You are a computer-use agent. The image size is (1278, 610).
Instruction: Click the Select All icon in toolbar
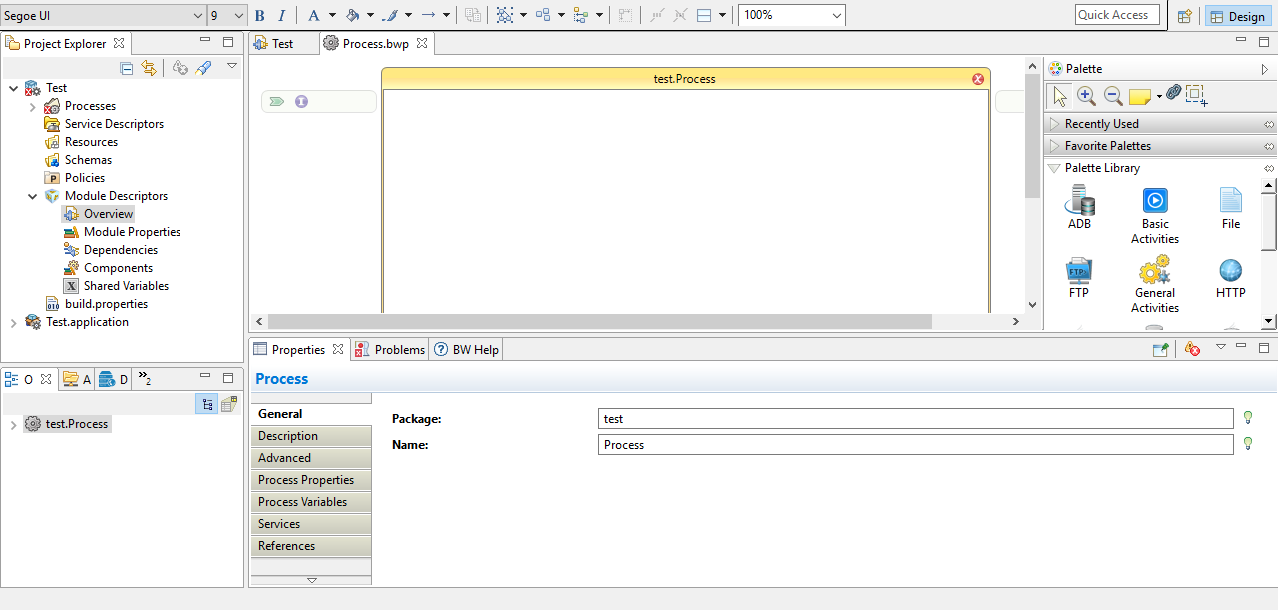click(505, 15)
